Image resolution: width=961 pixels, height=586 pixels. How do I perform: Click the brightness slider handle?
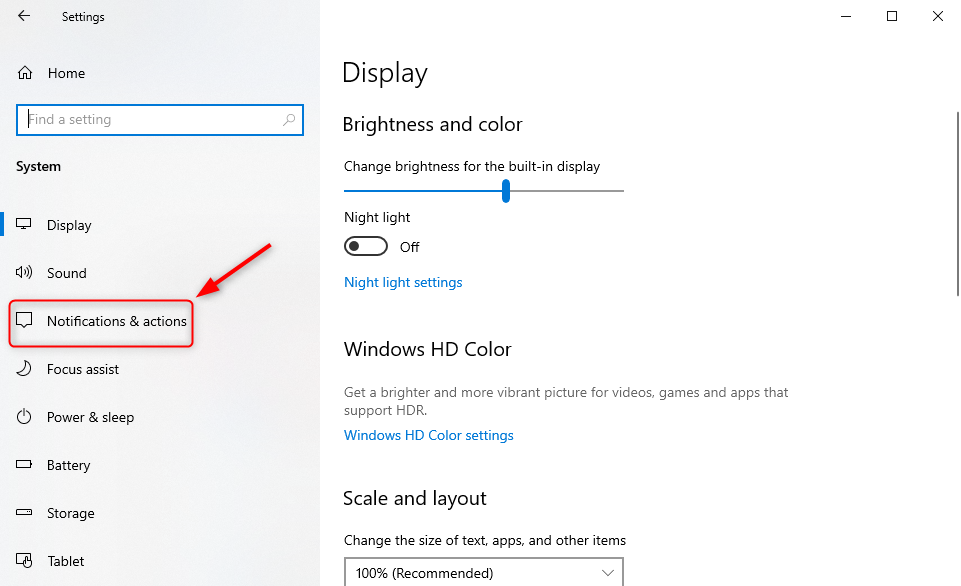[506, 191]
